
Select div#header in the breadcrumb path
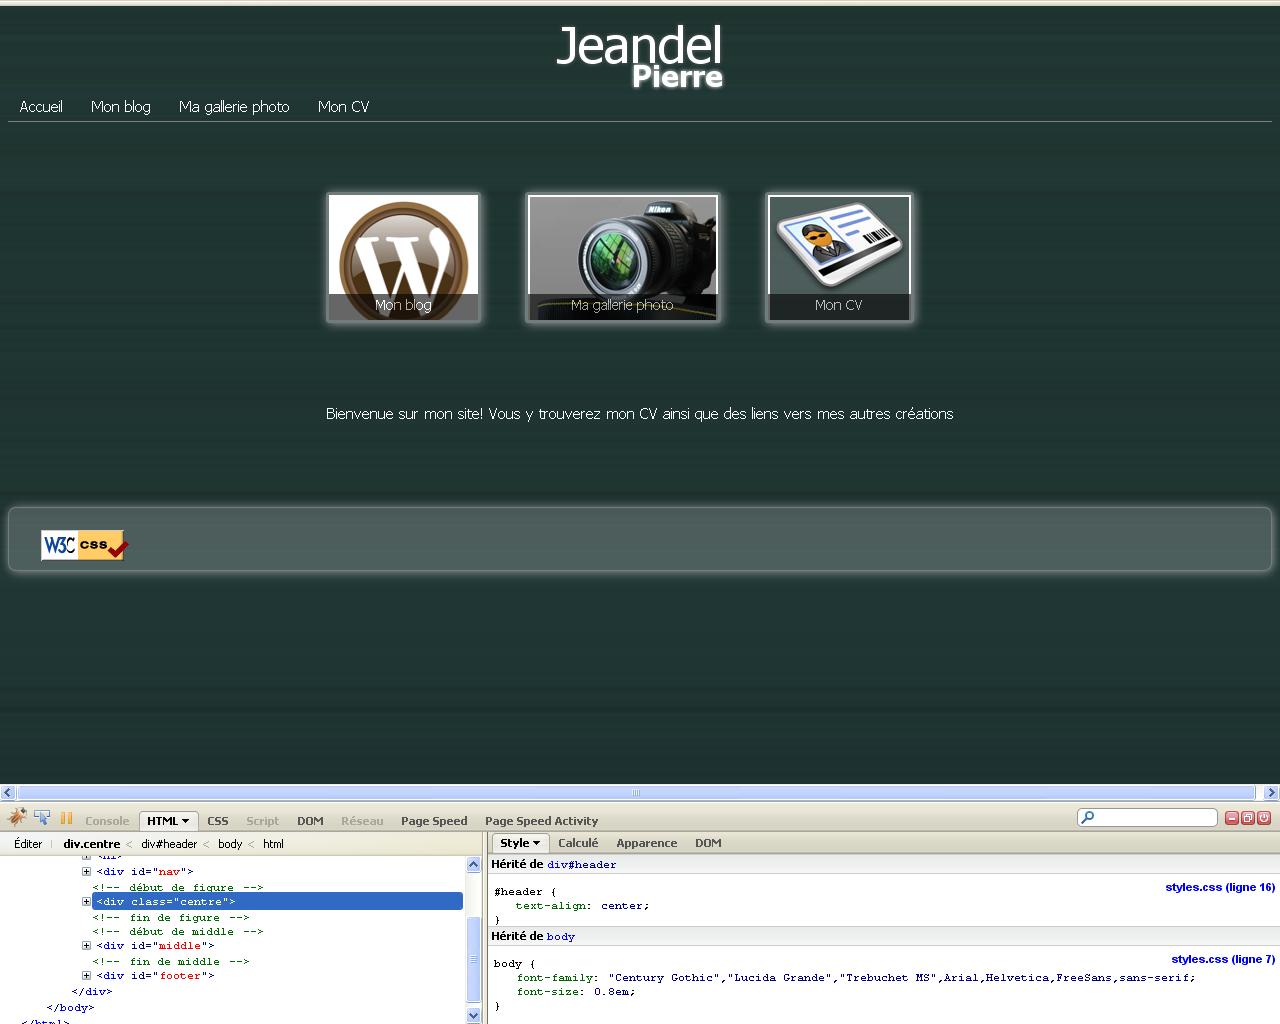[x=169, y=844]
